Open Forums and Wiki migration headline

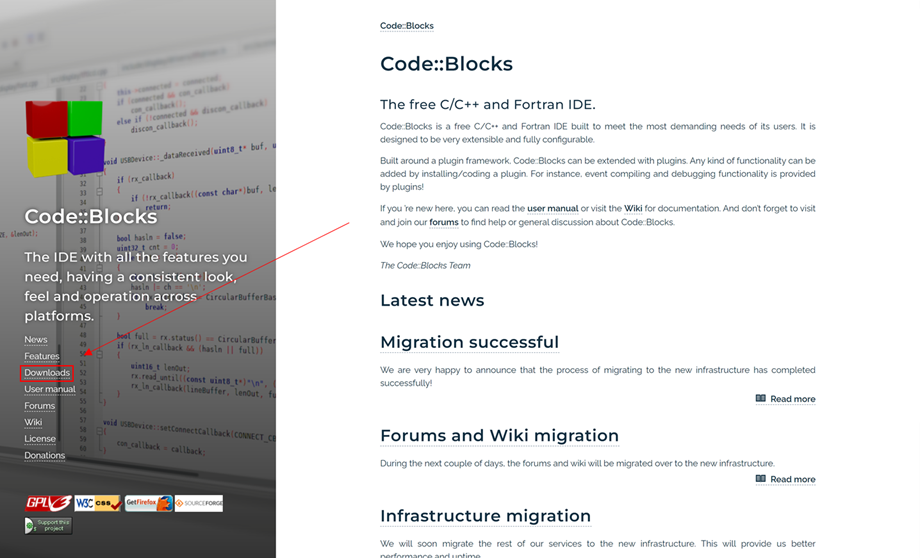pyautogui.click(x=499, y=435)
